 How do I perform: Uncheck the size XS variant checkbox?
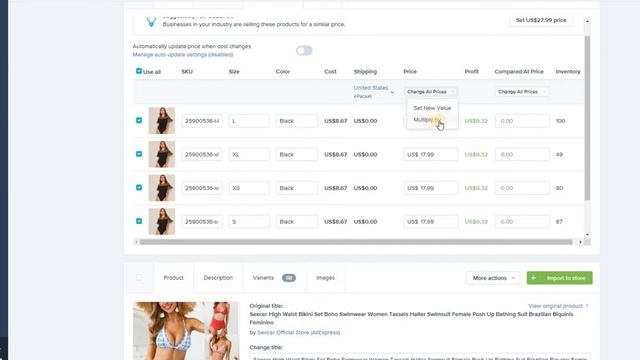click(139, 187)
